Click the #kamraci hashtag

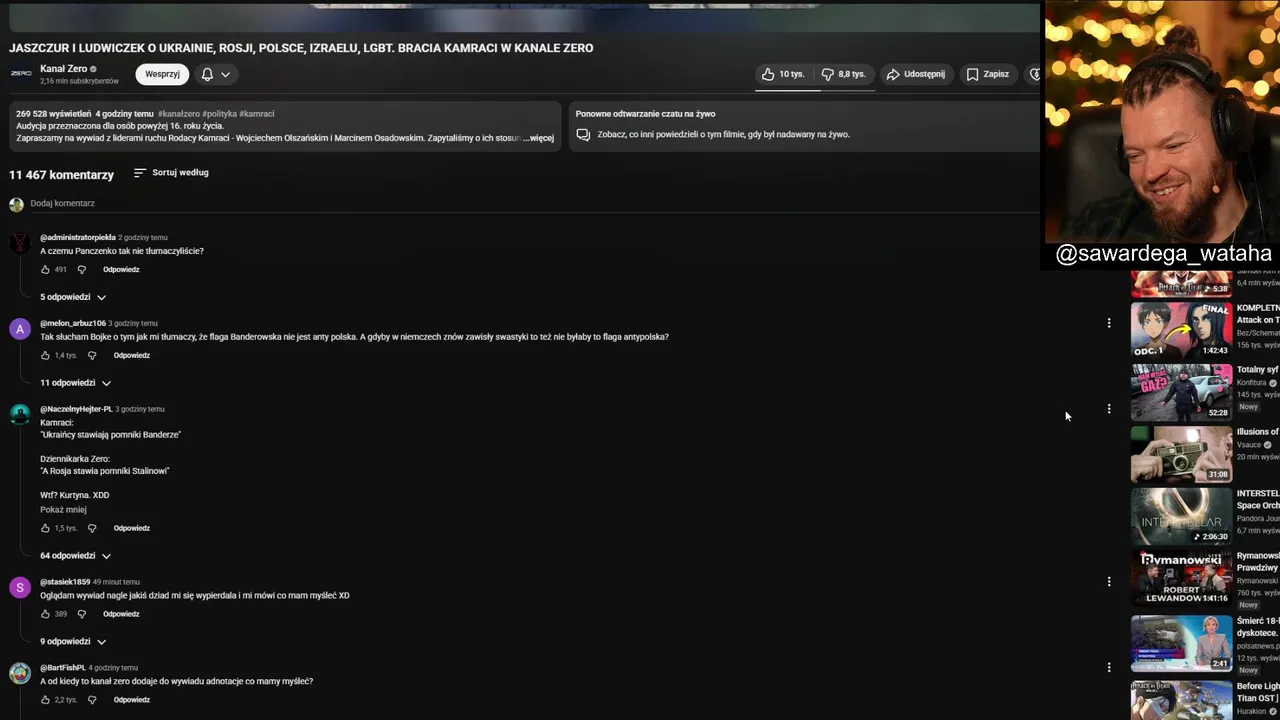[256, 114]
